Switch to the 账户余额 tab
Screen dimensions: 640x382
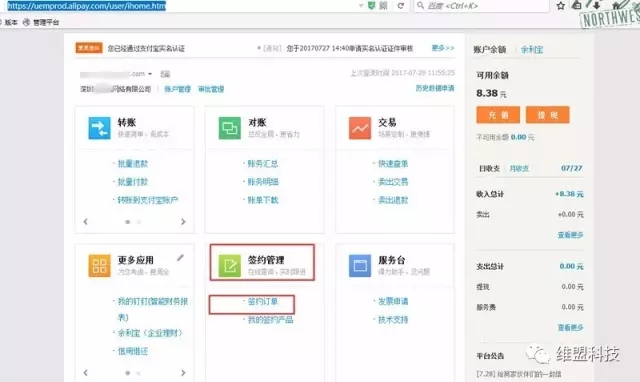[490, 49]
